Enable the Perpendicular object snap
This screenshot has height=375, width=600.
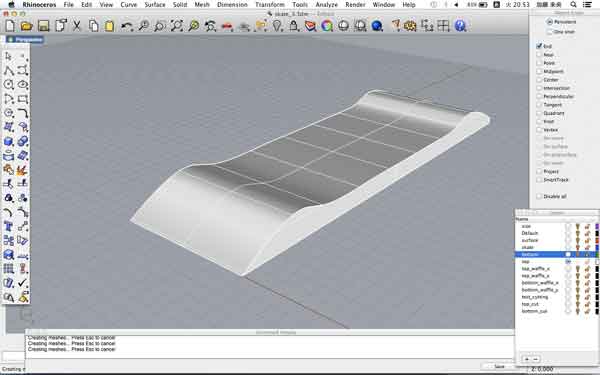[539, 96]
